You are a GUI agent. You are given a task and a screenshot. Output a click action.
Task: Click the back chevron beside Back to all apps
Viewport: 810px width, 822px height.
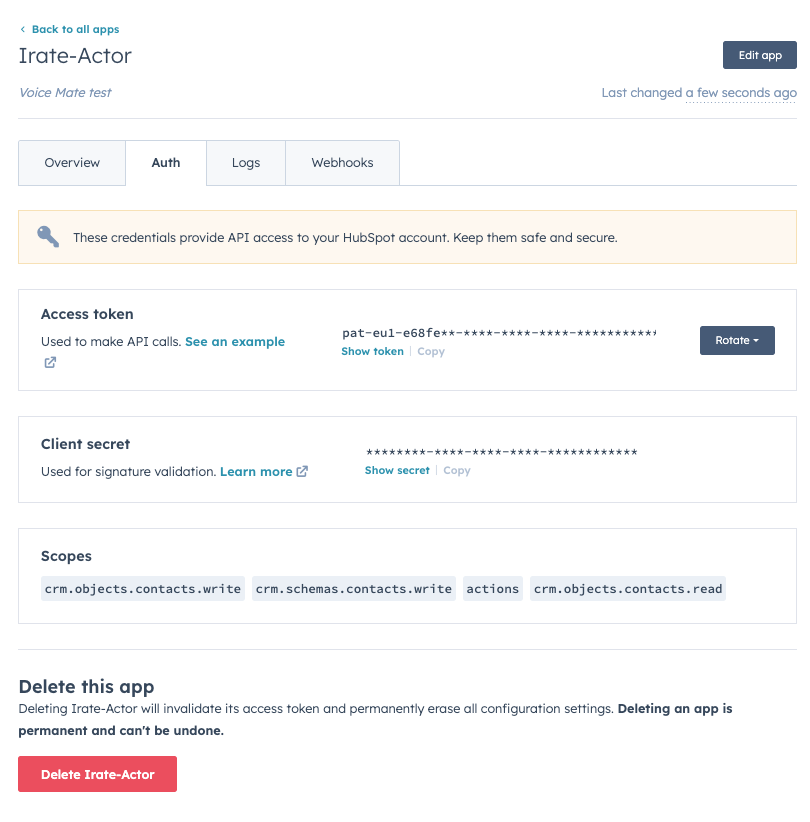click(x=23, y=30)
